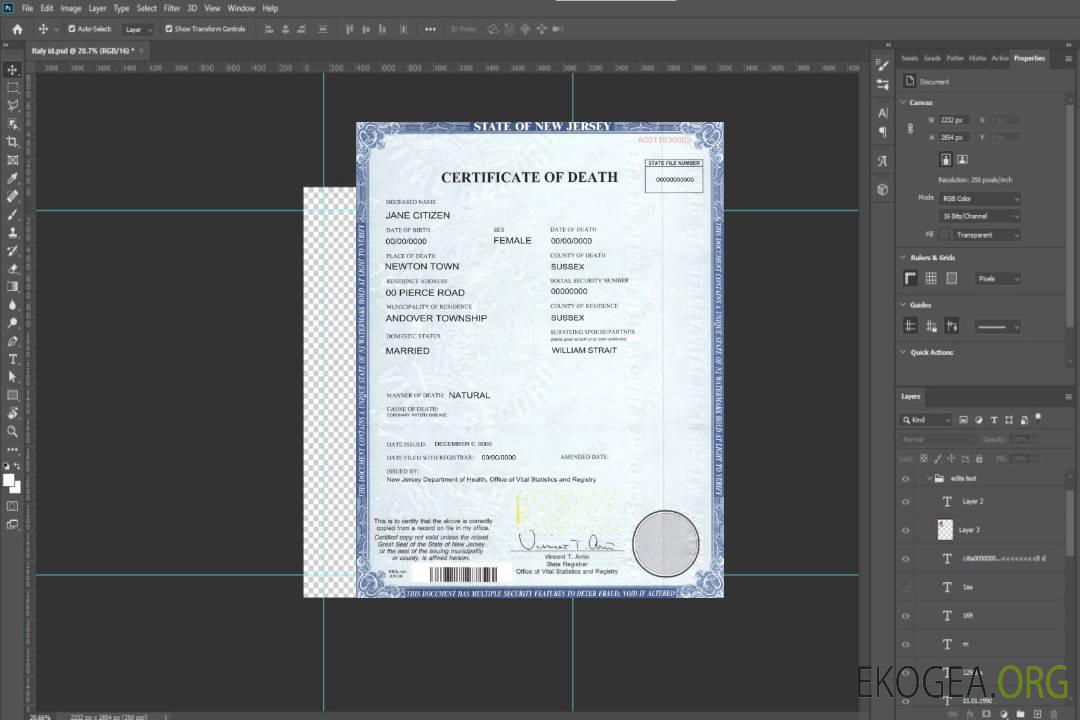Screen dimensions: 1080x720
Task: Hide the '169' text layer
Action: point(906,616)
